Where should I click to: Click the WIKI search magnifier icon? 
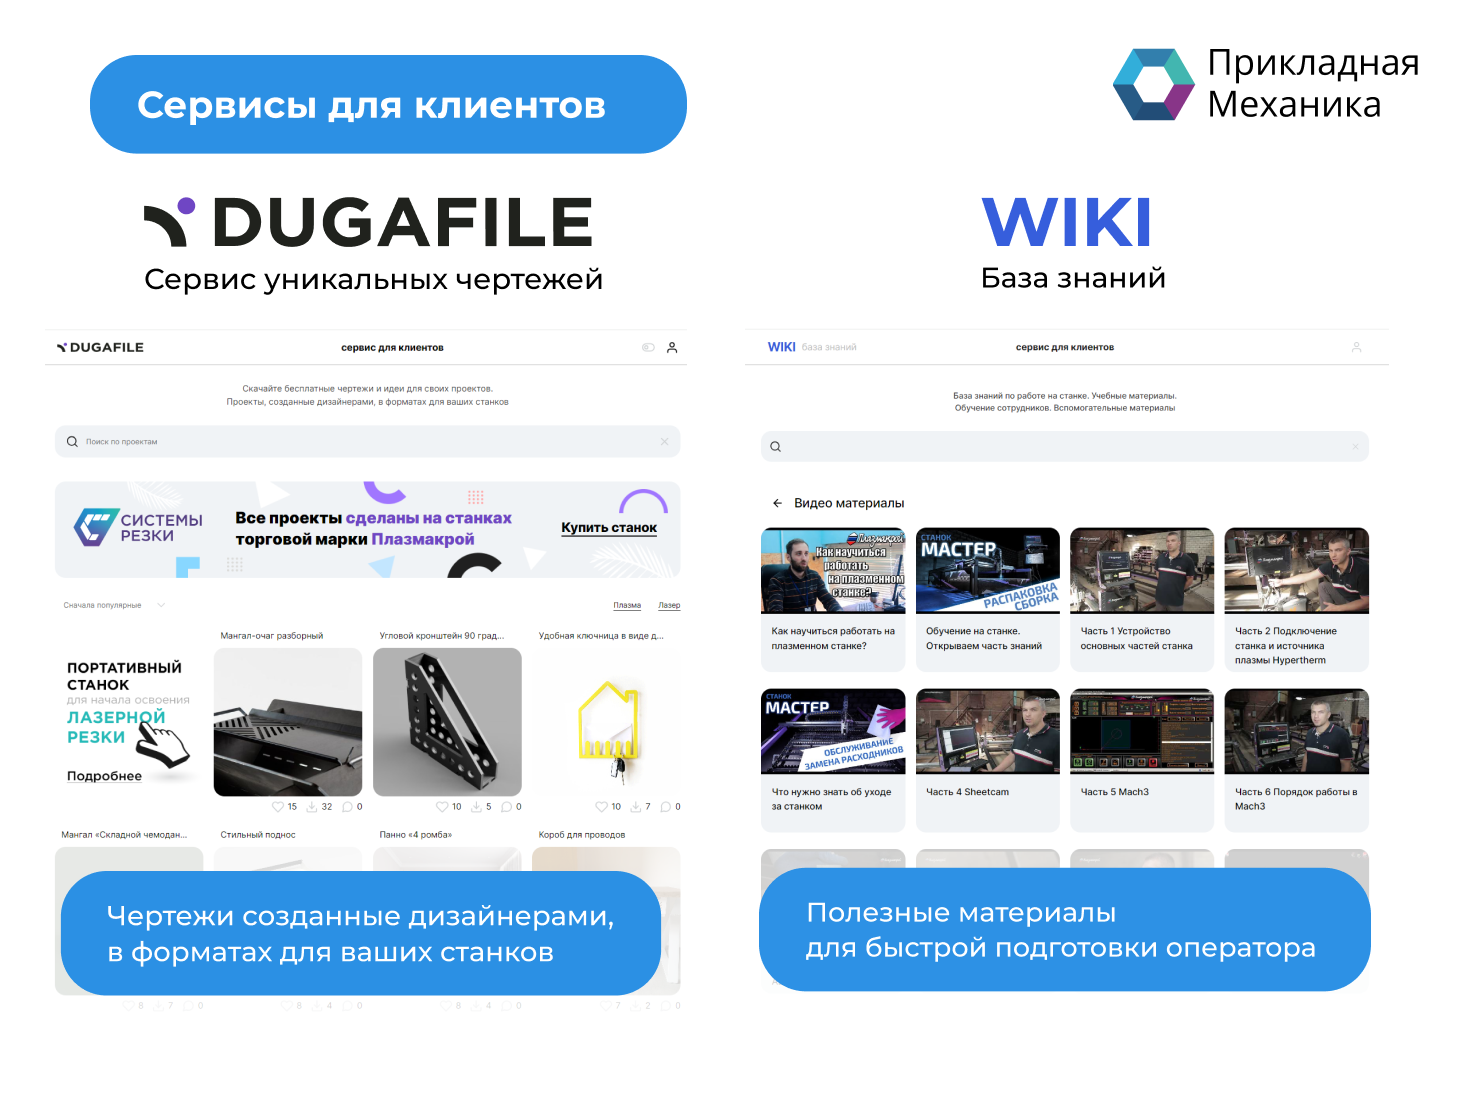775,447
